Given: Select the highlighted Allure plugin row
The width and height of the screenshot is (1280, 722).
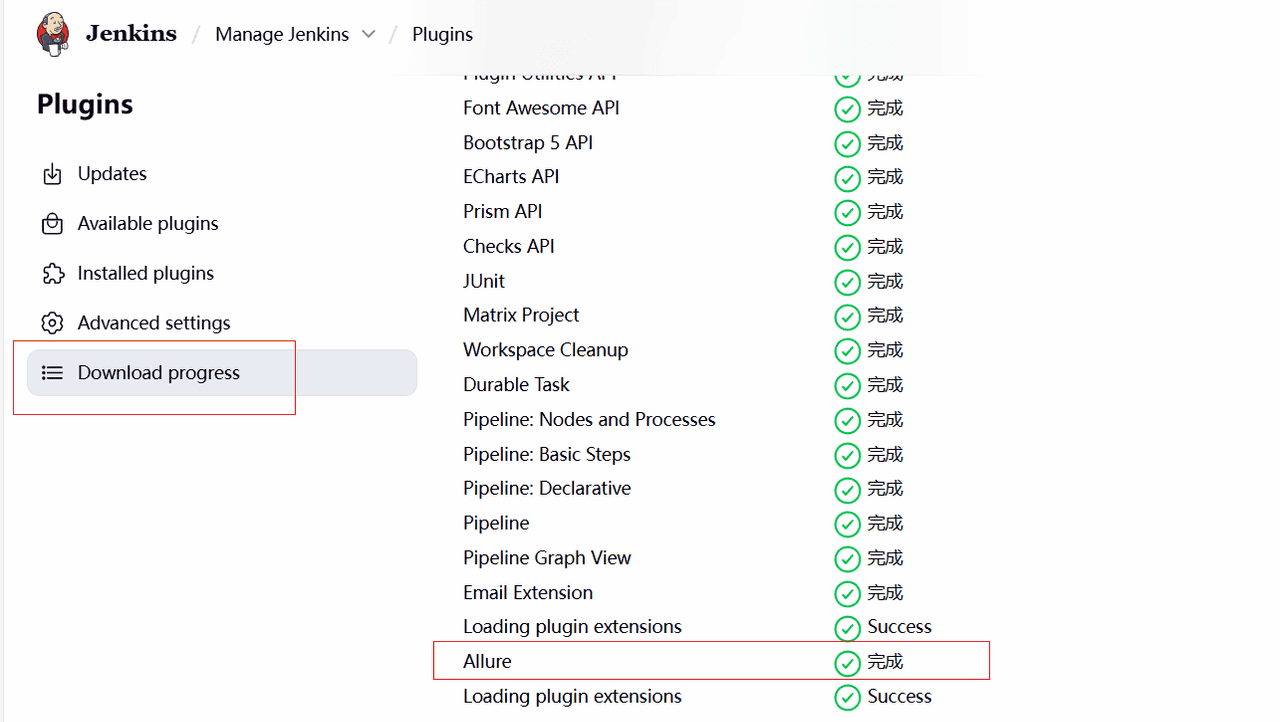Looking at the screenshot, I should pos(487,661).
